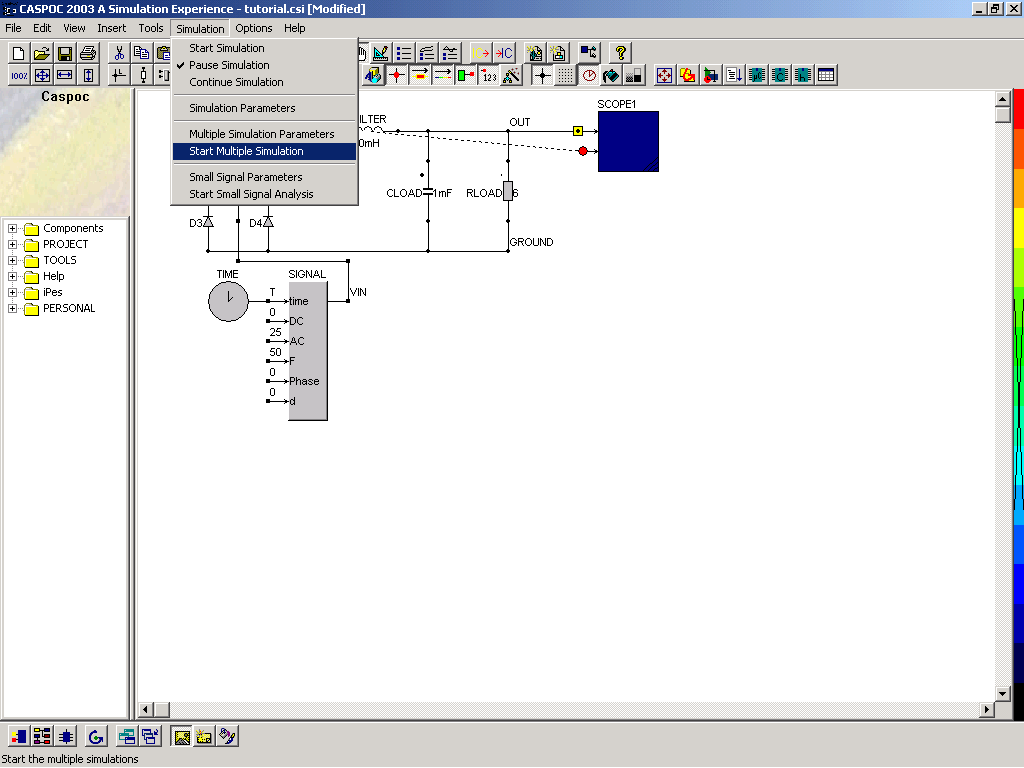Open the File menu

(x=13, y=28)
